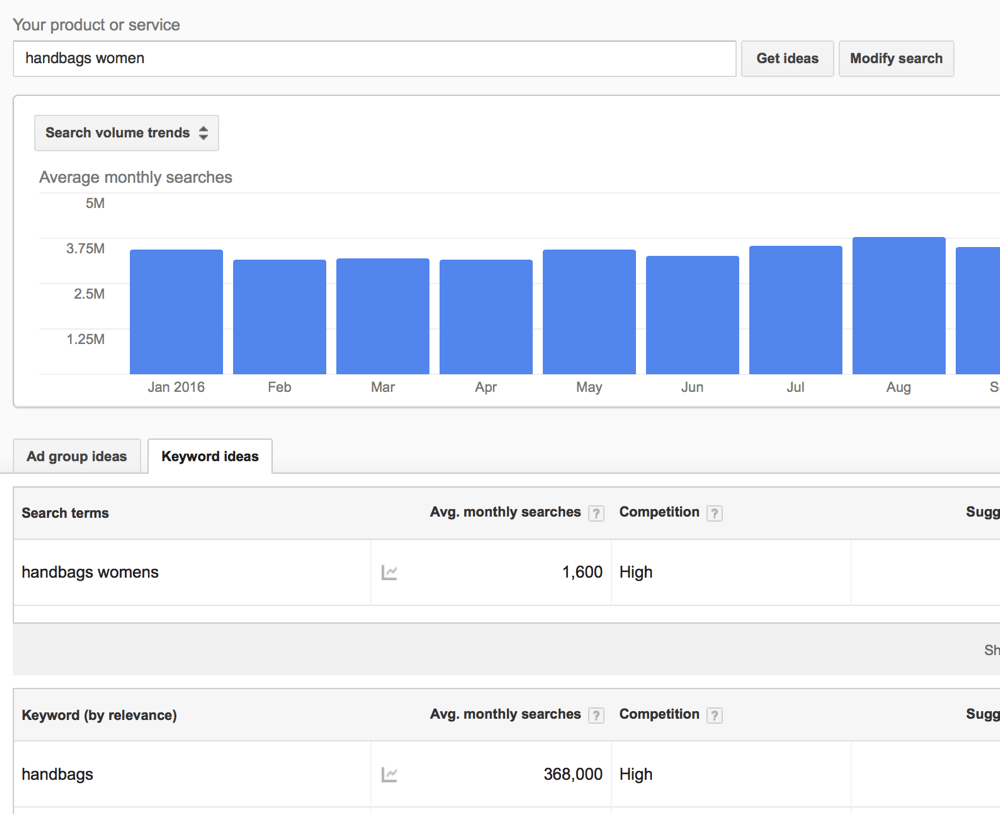Select the handbags keyword row text
This screenshot has height=814, width=1000.
(x=58, y=775)
